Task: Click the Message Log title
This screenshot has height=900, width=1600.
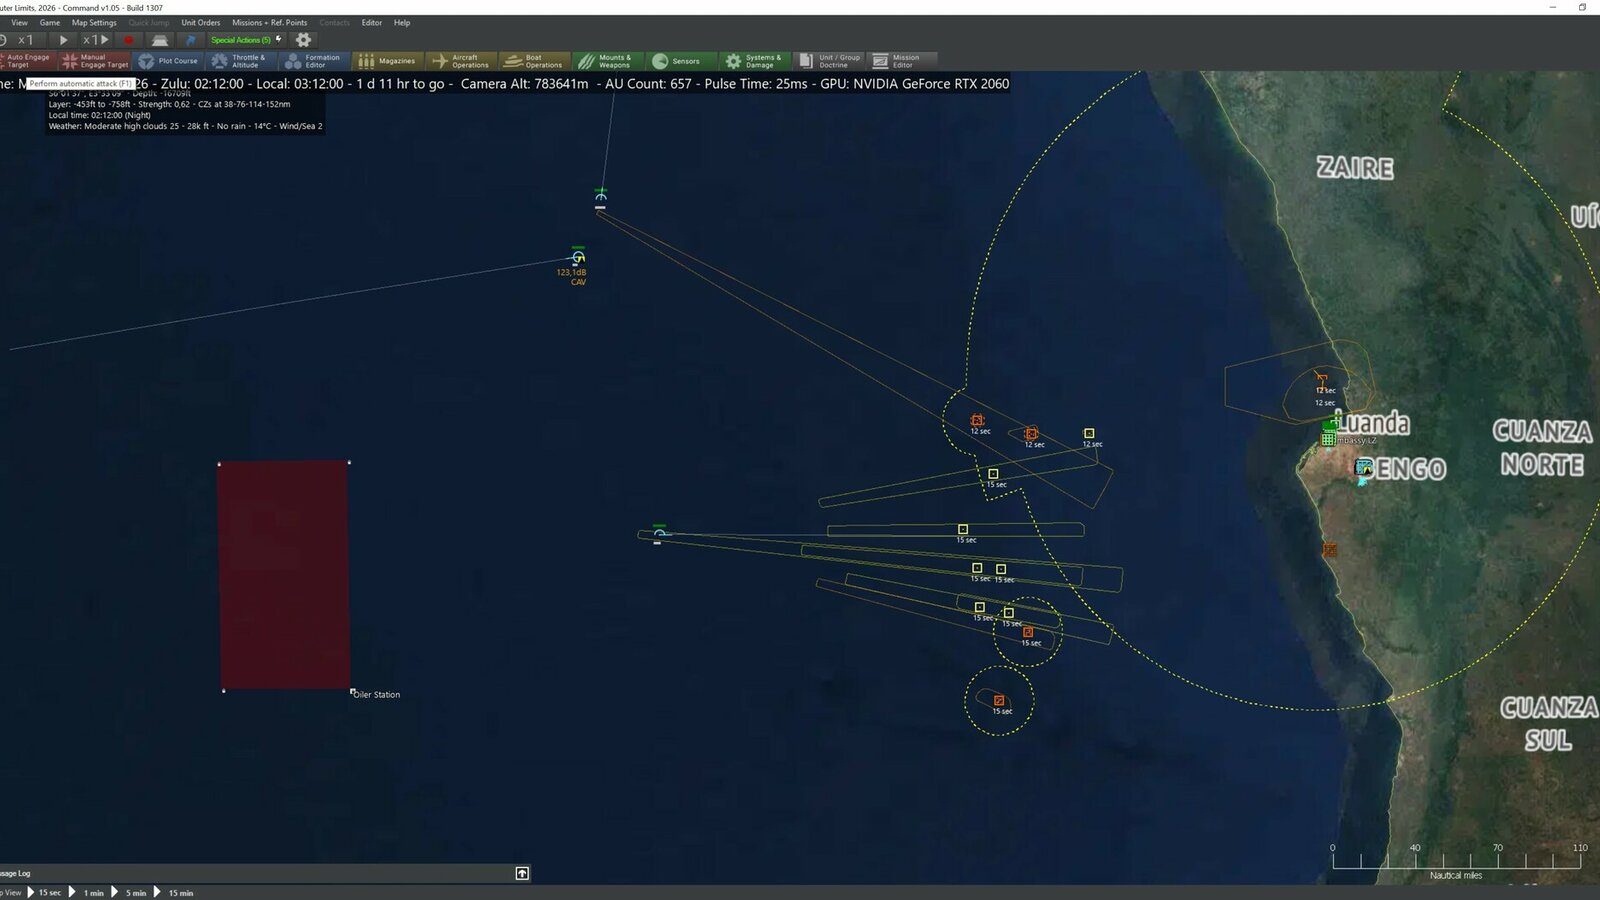Action: pyautogui.click(x=16, y=873)
